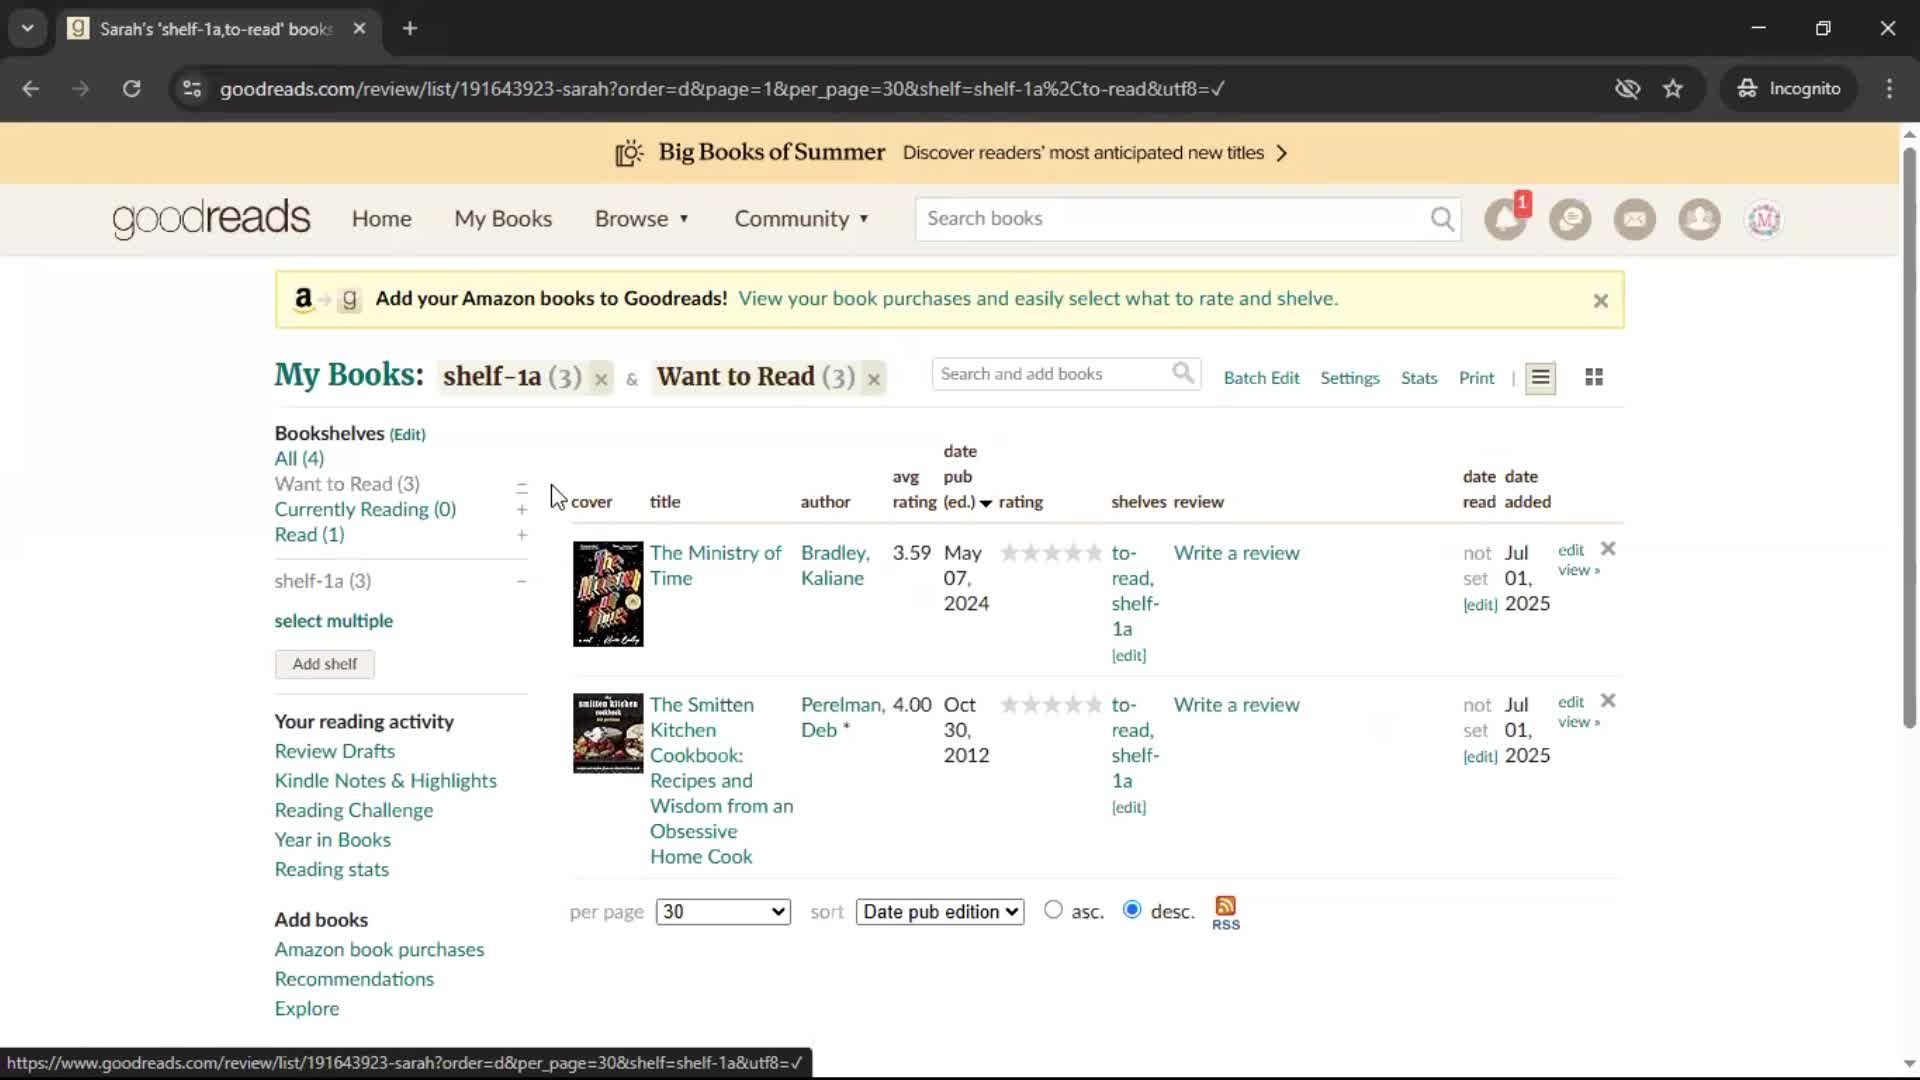
Task: Click the third-party cookies blocked eye icon
Action: click(1627, 89)
